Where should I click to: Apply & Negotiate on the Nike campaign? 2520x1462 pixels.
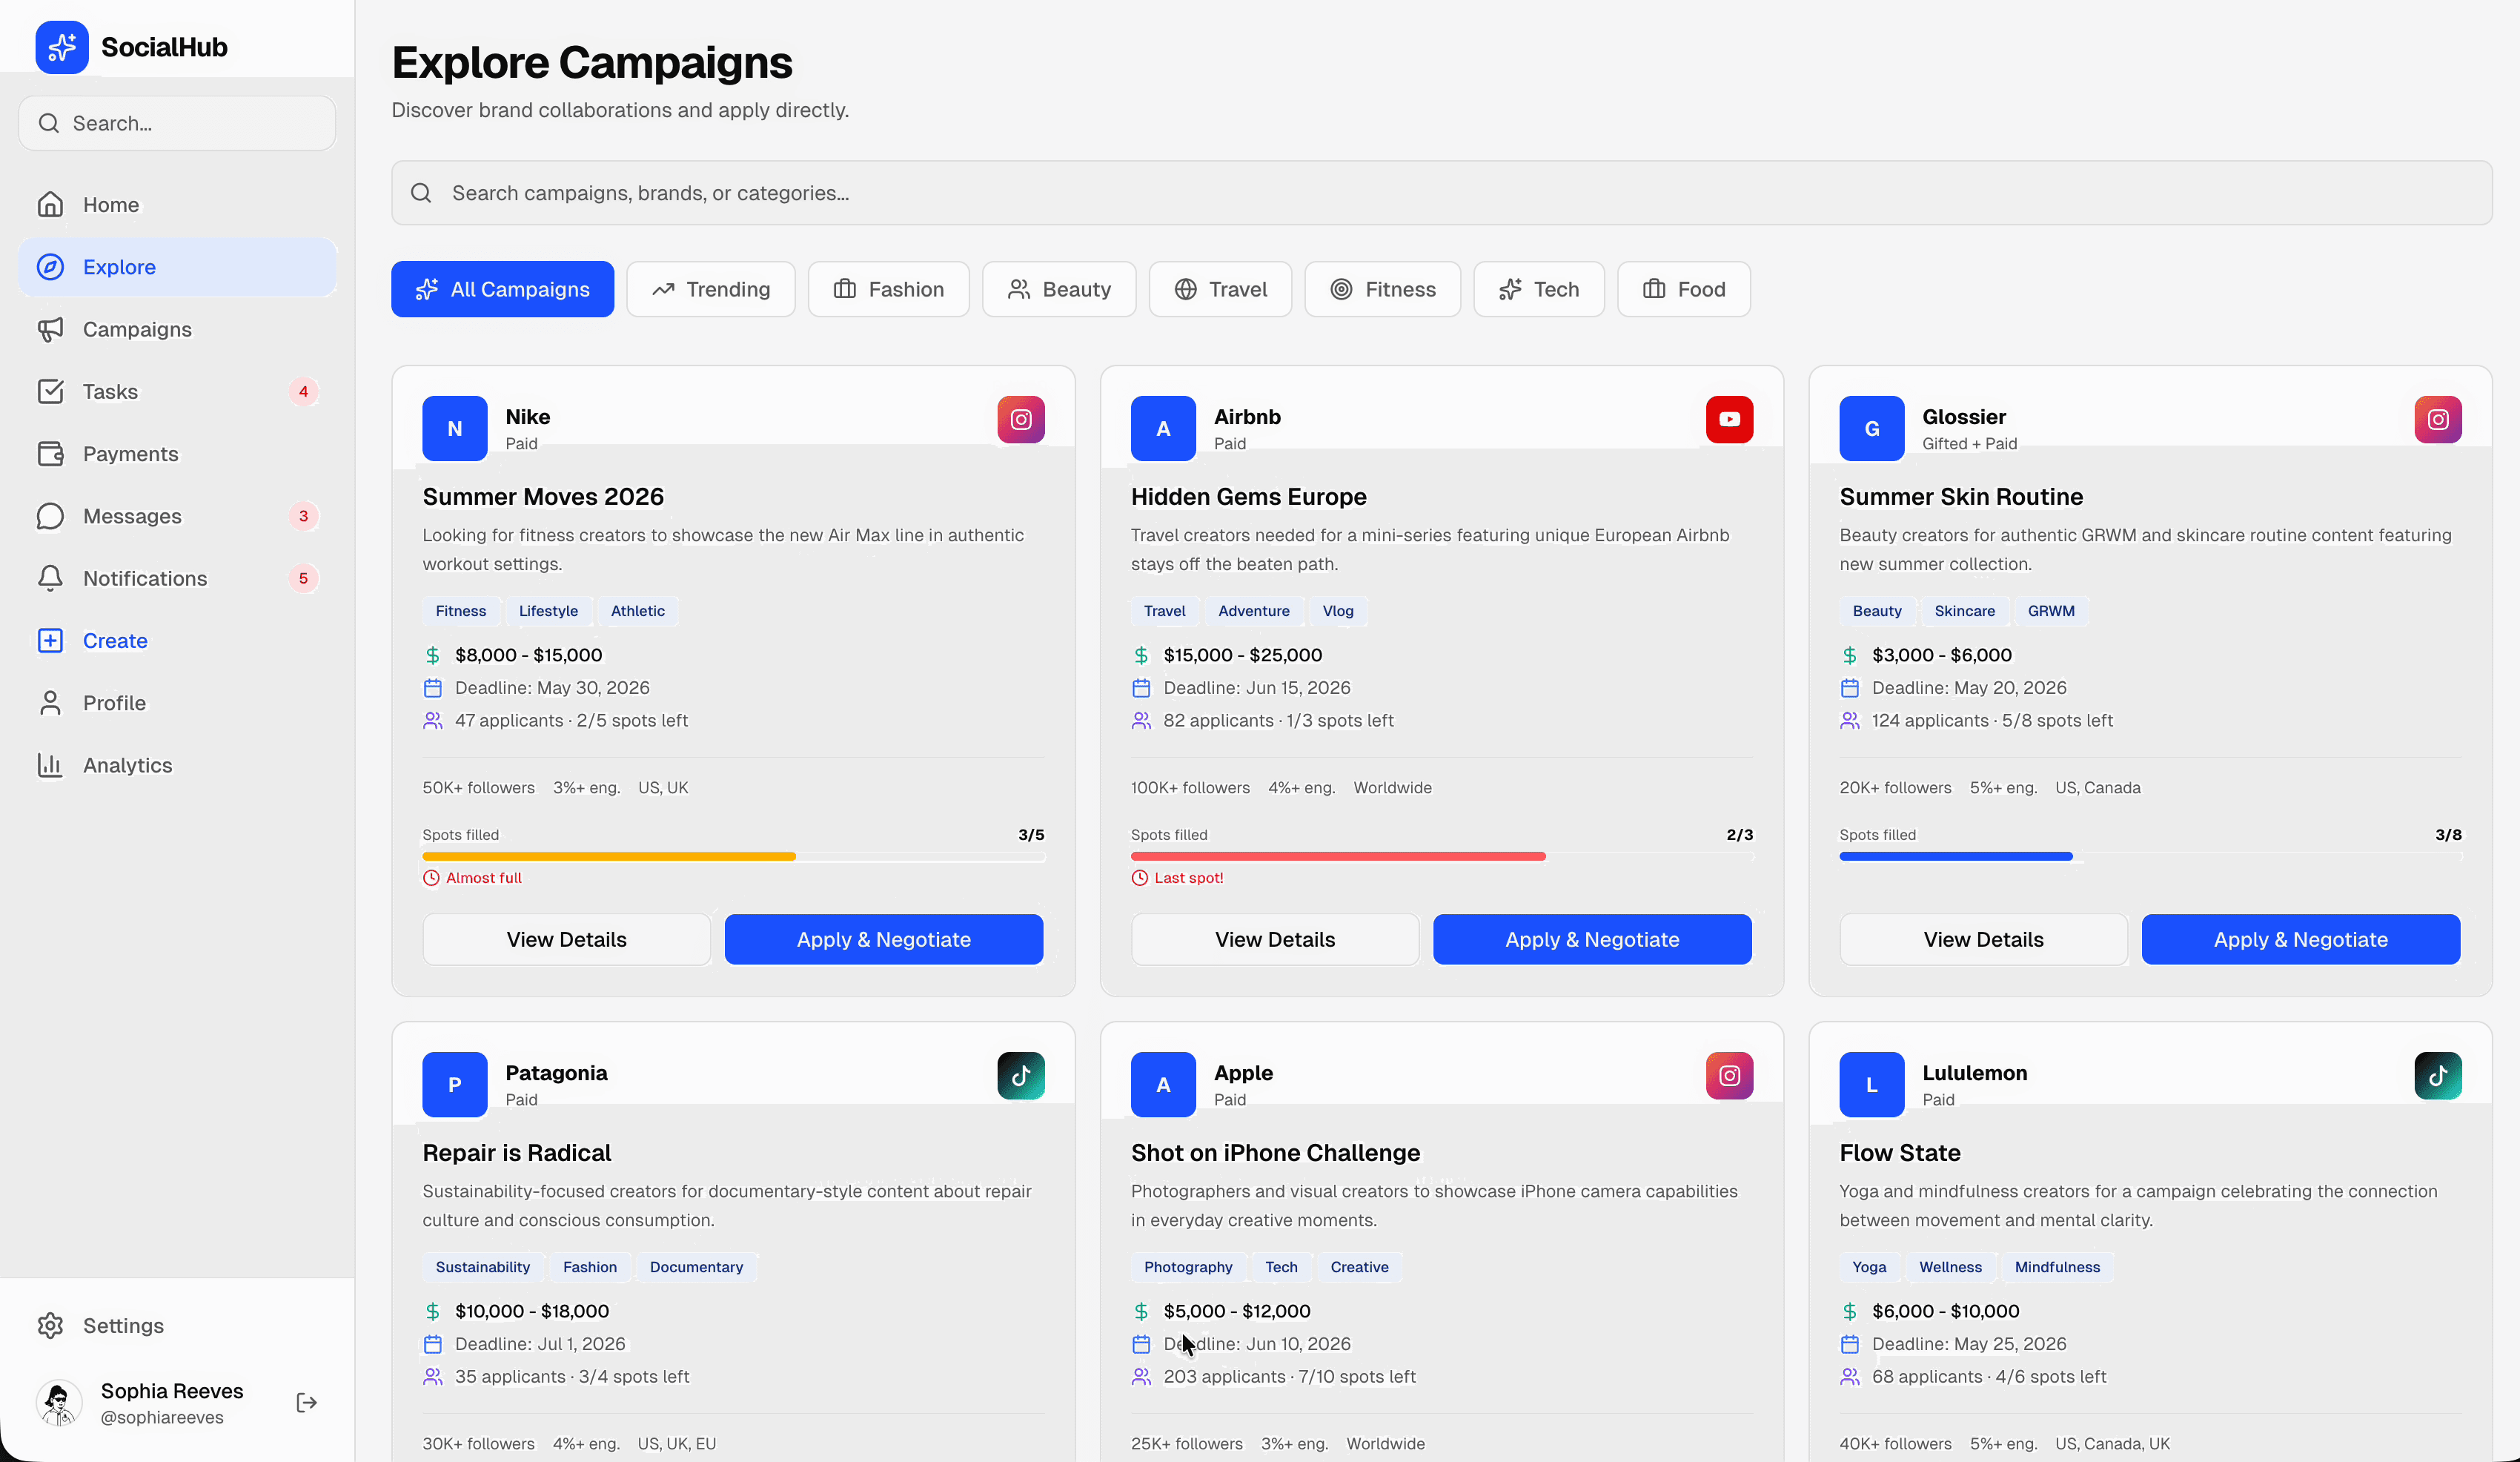[884, 939]
